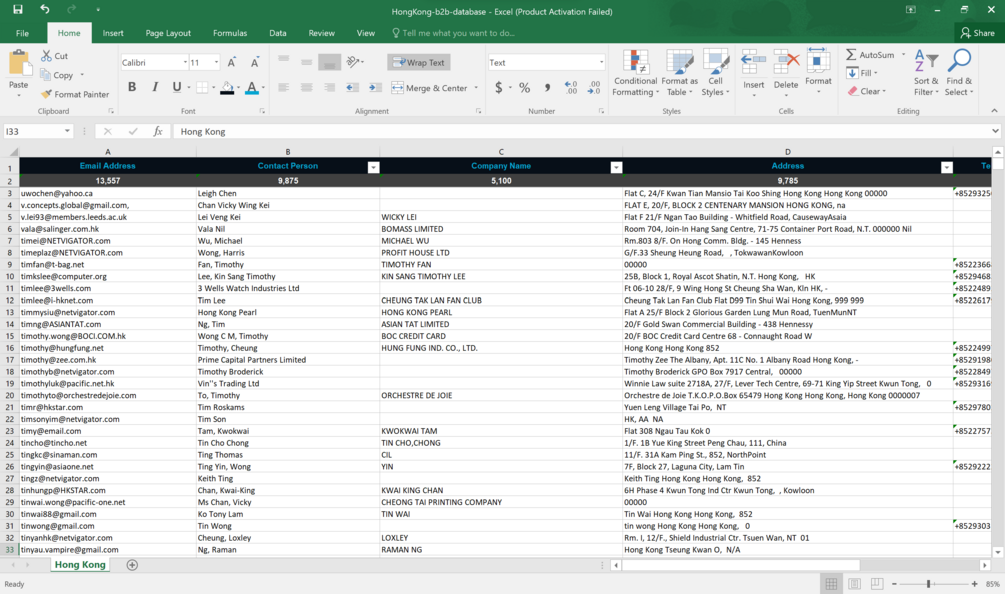
Task: Open Cell Styles gallery
Action: pos(715,73)
